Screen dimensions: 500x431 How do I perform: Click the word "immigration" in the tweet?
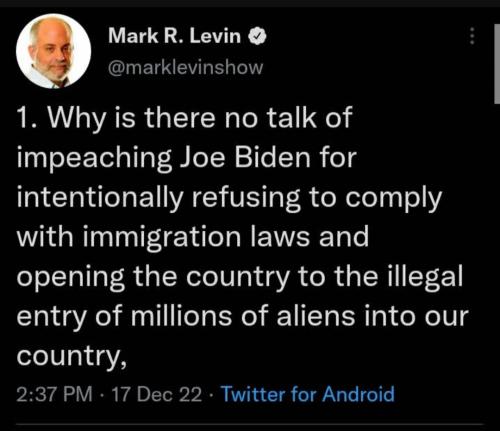point(162,238)
